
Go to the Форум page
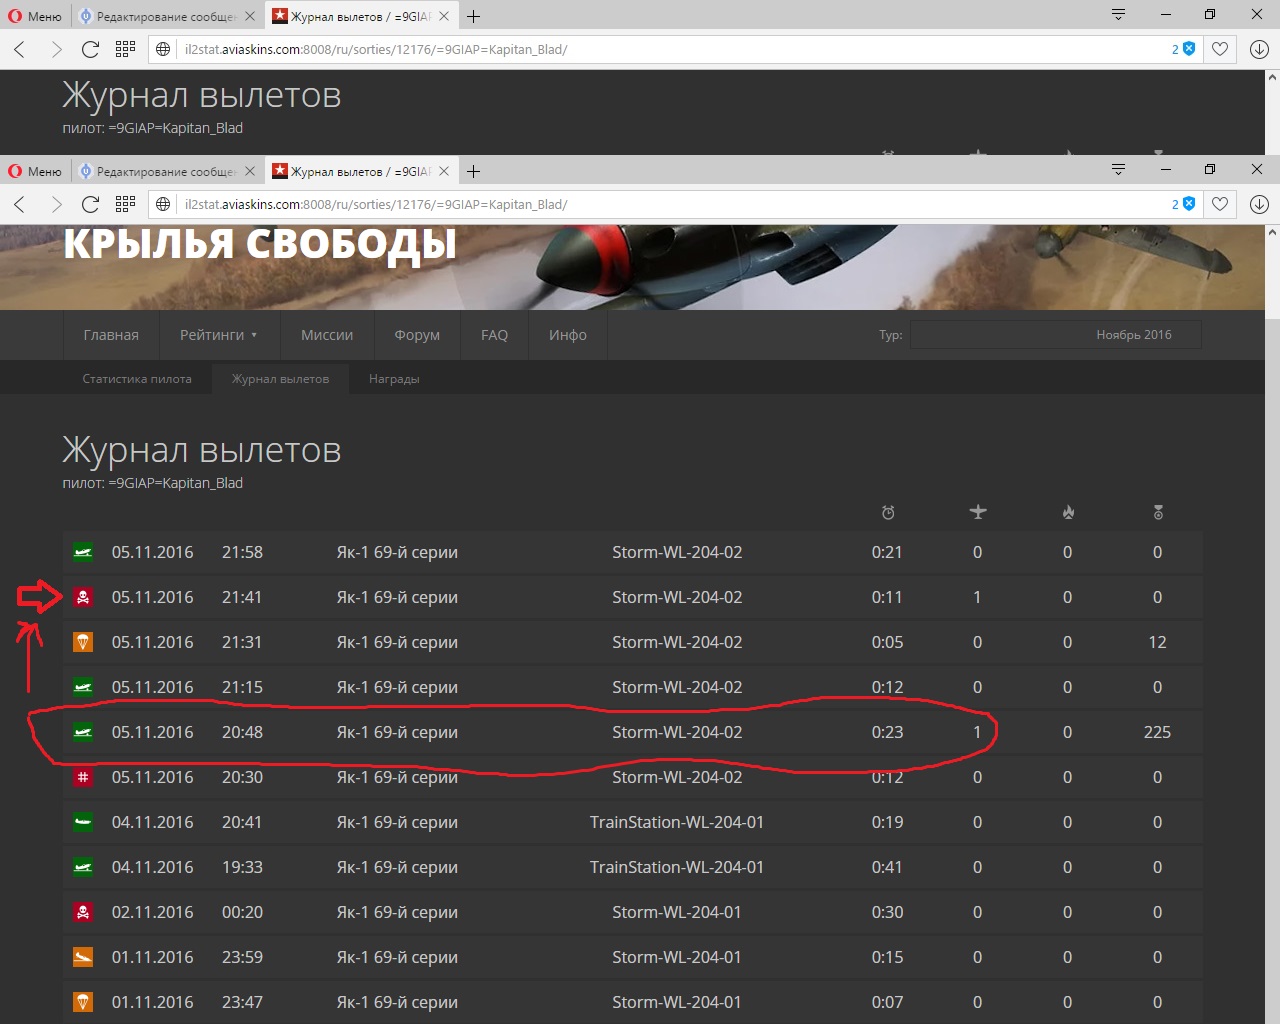417,335
